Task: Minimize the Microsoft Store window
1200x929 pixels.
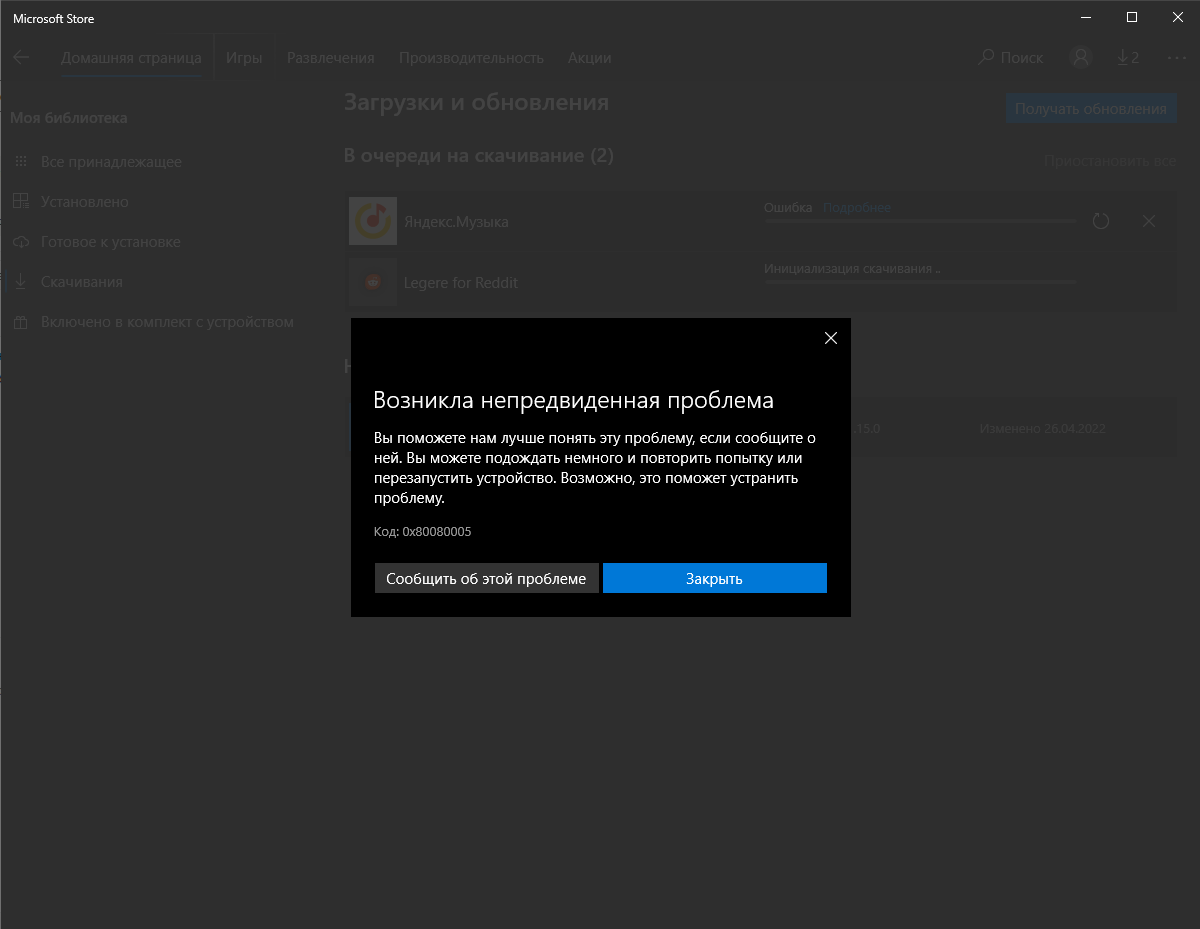Action: coord(1085,17)
